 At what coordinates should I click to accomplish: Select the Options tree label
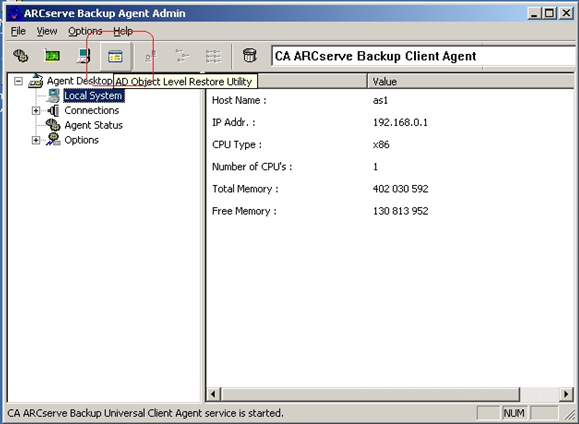[82, 140]
